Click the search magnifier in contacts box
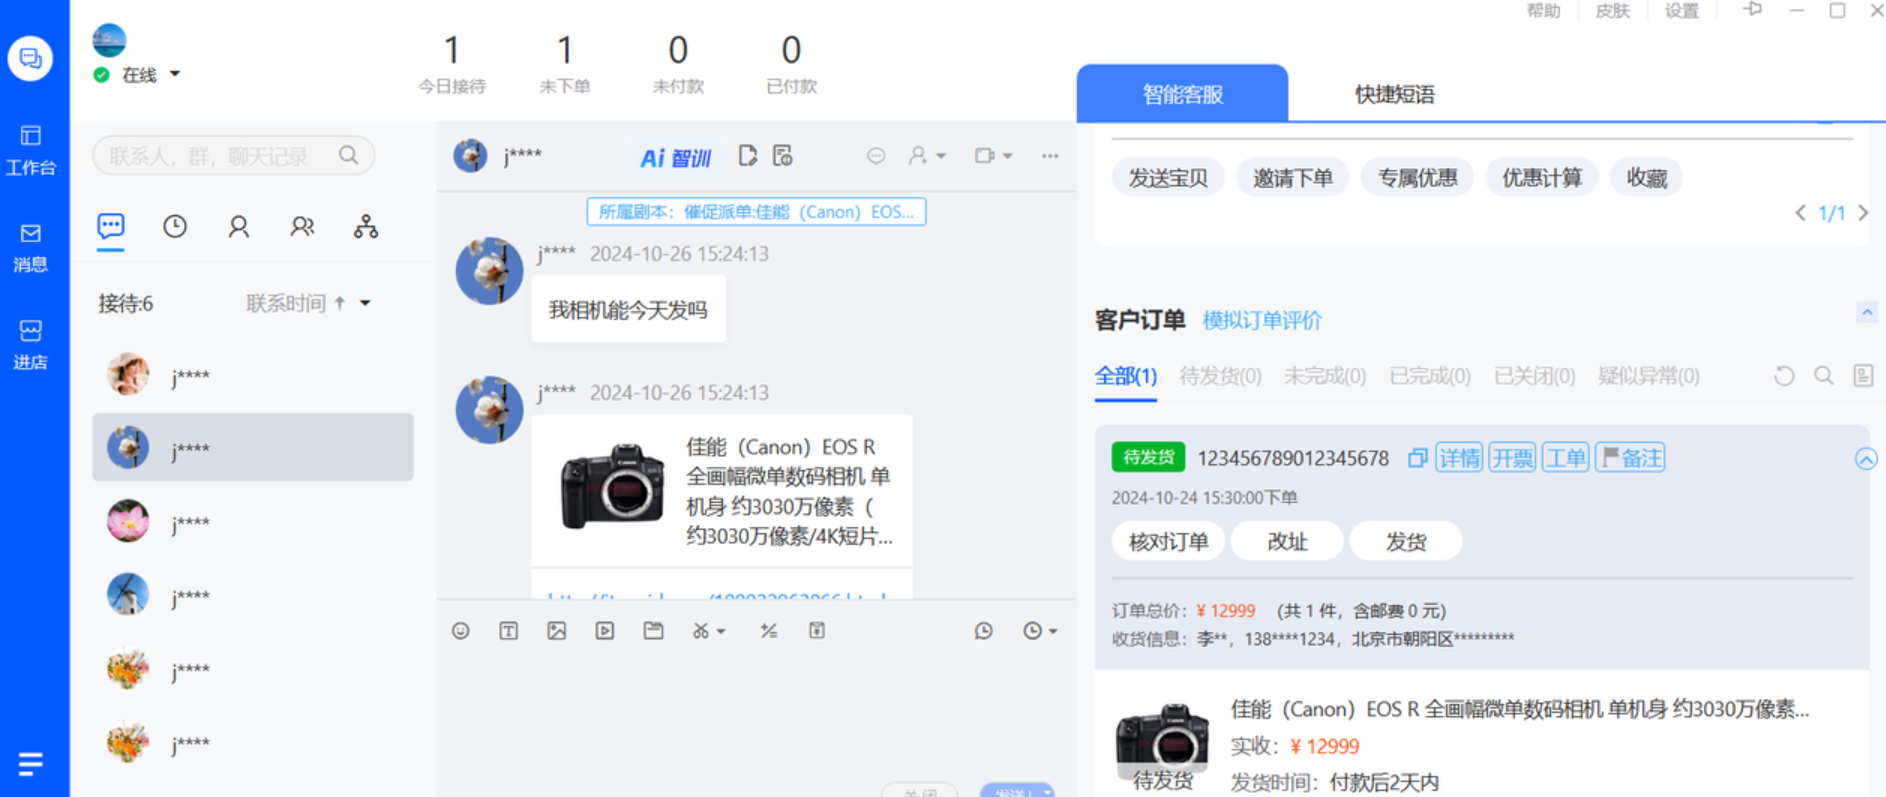1886x797 pixels. [x=348, y=155]
